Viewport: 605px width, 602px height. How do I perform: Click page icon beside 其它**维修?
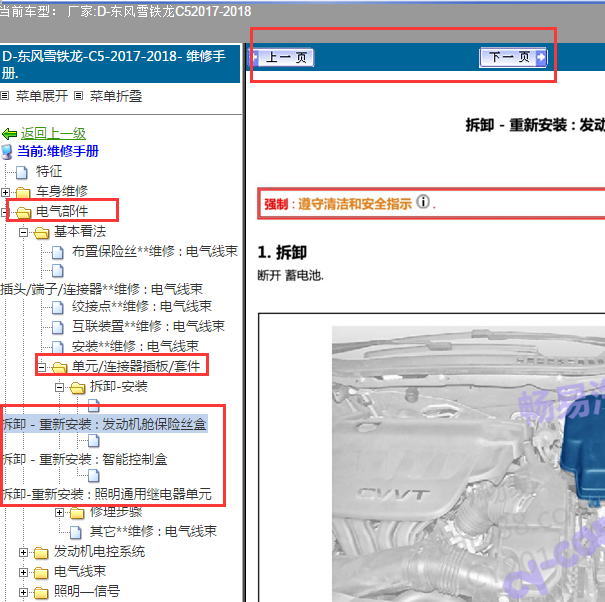76,533
